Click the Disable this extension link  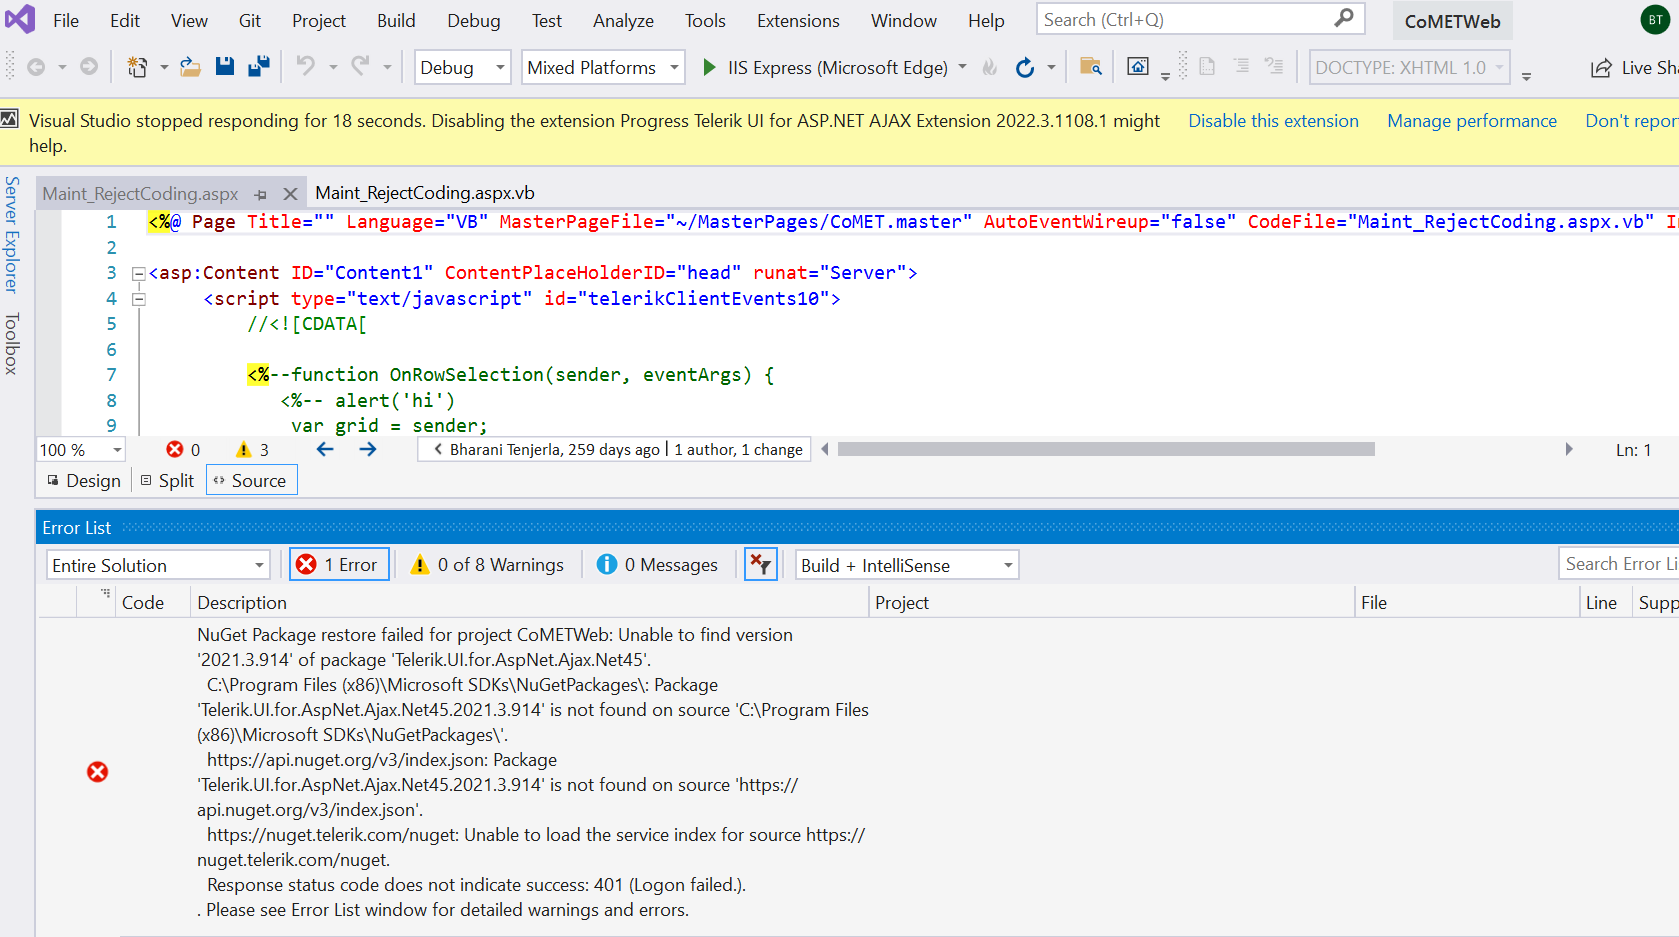pos(1273,121)
